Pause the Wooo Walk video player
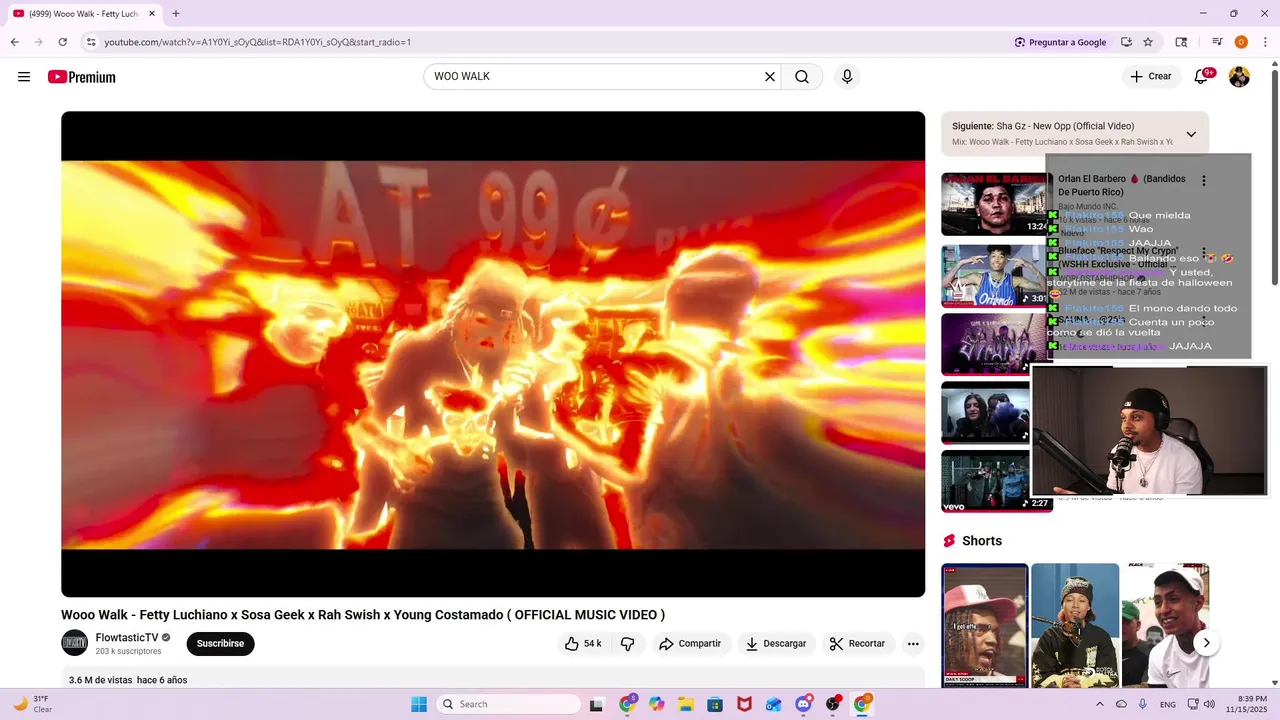1280x720 pixels. point(493,354)
